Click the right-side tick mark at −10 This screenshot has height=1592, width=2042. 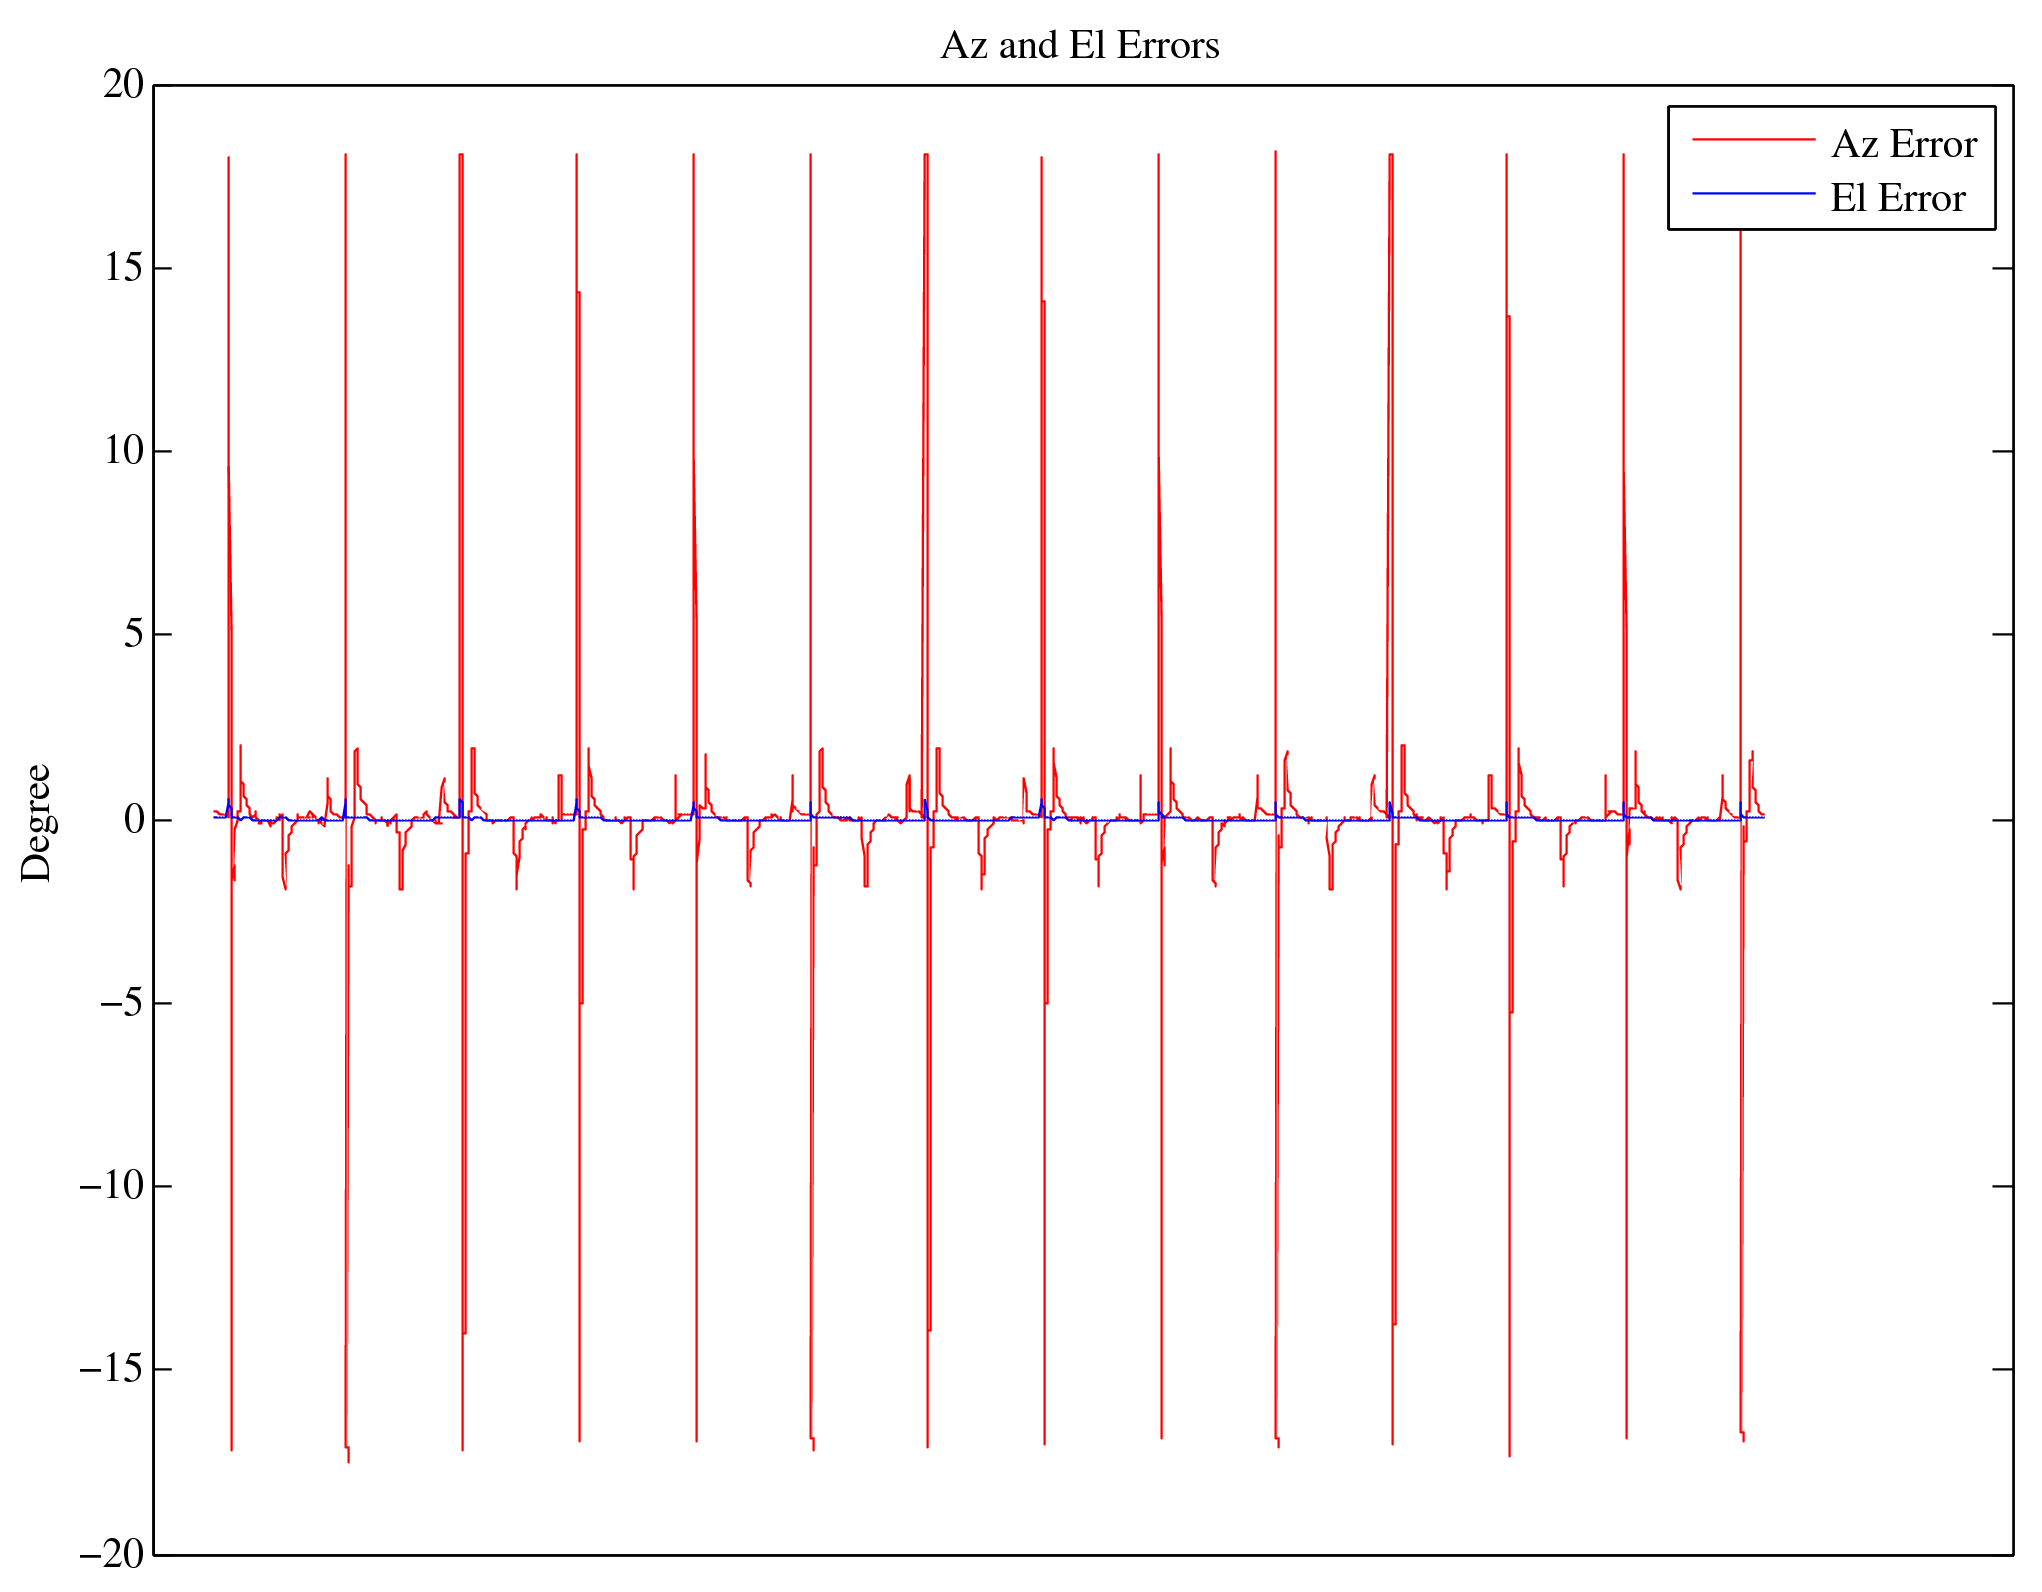[2002, 1186]
